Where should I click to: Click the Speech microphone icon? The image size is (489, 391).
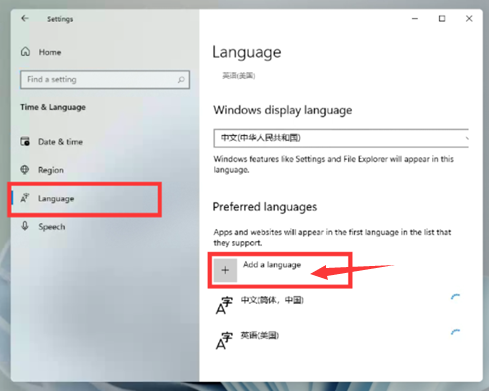coord(25,226)
